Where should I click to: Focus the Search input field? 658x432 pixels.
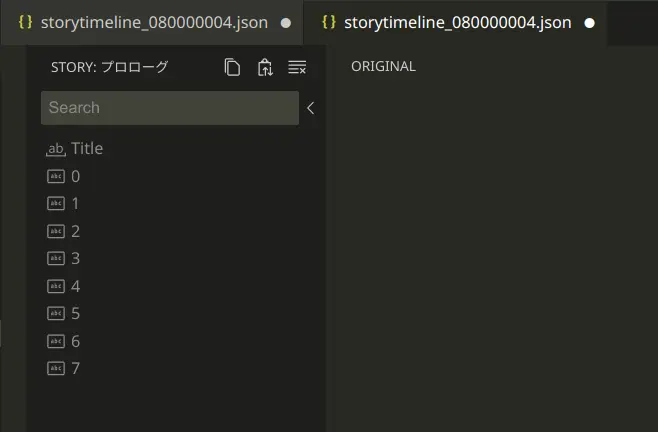point(170,108)
